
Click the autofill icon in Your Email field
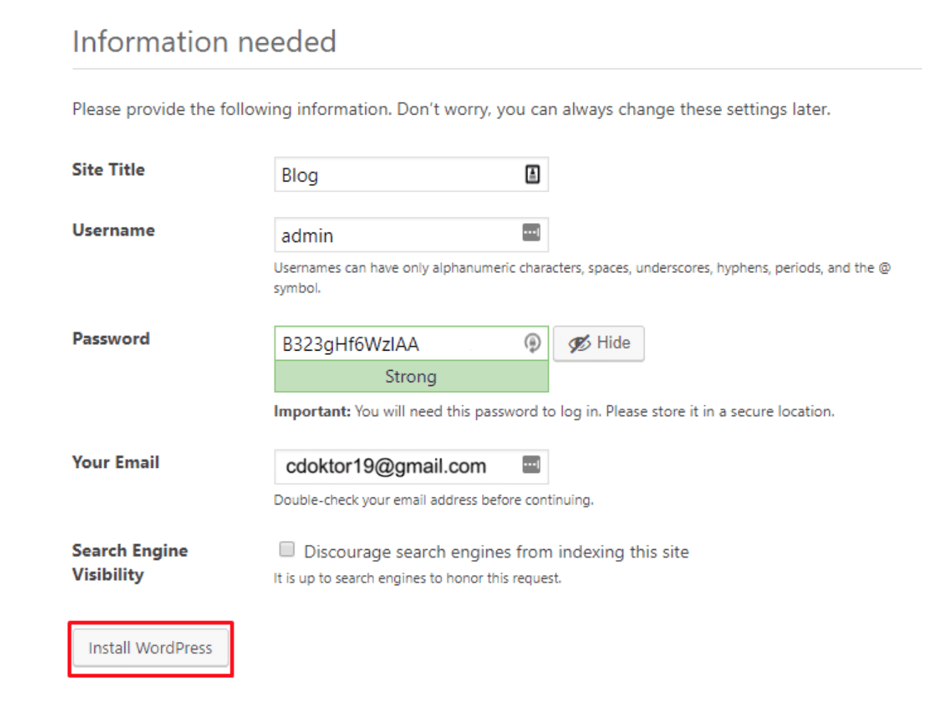(534, 465)
